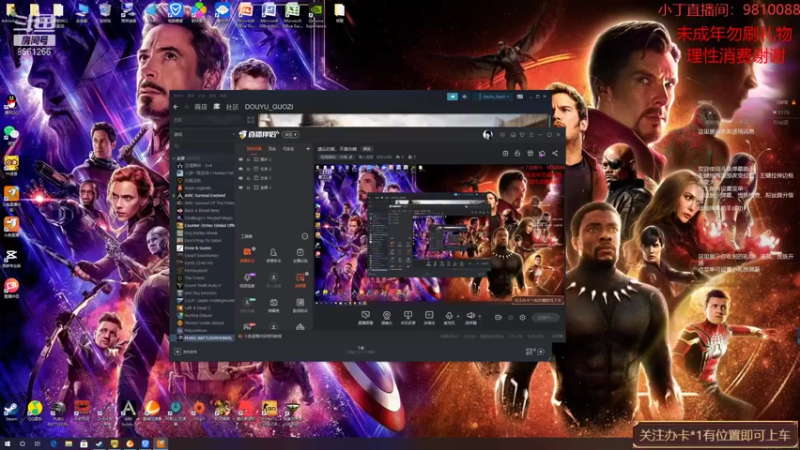Viewport: 800px width, 450px height.
Task: Open Steam's blue announcements button
Action: (x=452, y=96)
